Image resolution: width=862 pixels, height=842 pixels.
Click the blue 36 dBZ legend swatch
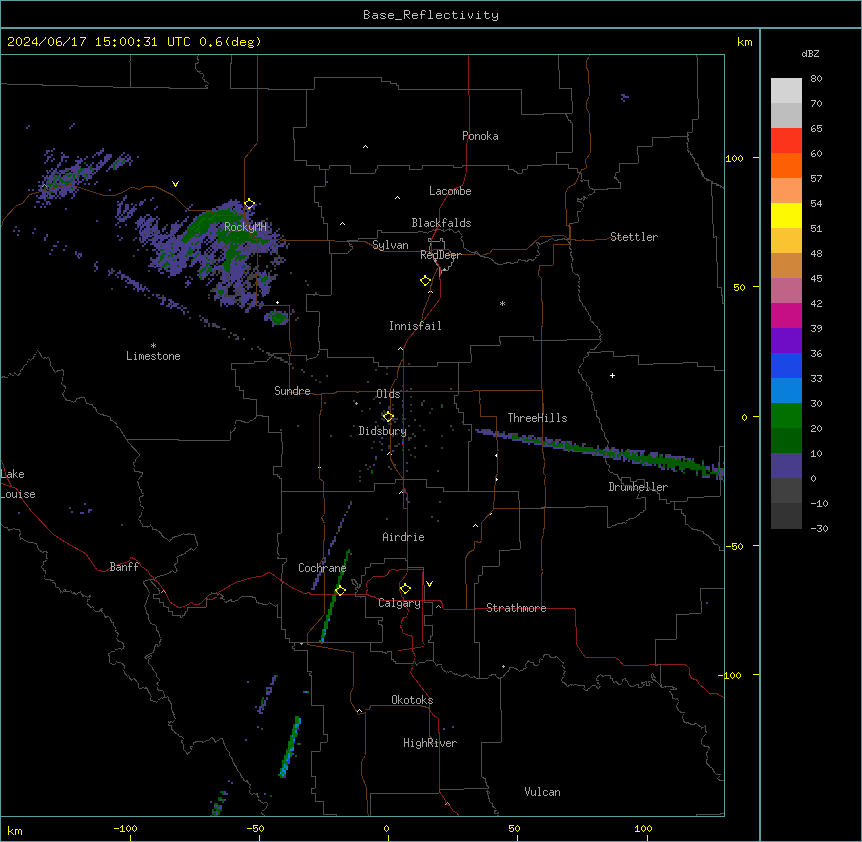point(786,365)
